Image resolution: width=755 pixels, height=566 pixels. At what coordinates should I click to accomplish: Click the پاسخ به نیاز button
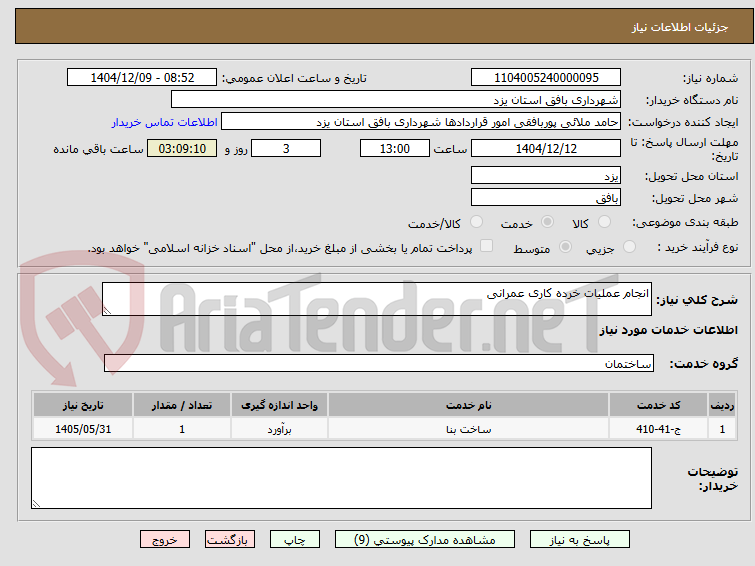click(579, 540)
